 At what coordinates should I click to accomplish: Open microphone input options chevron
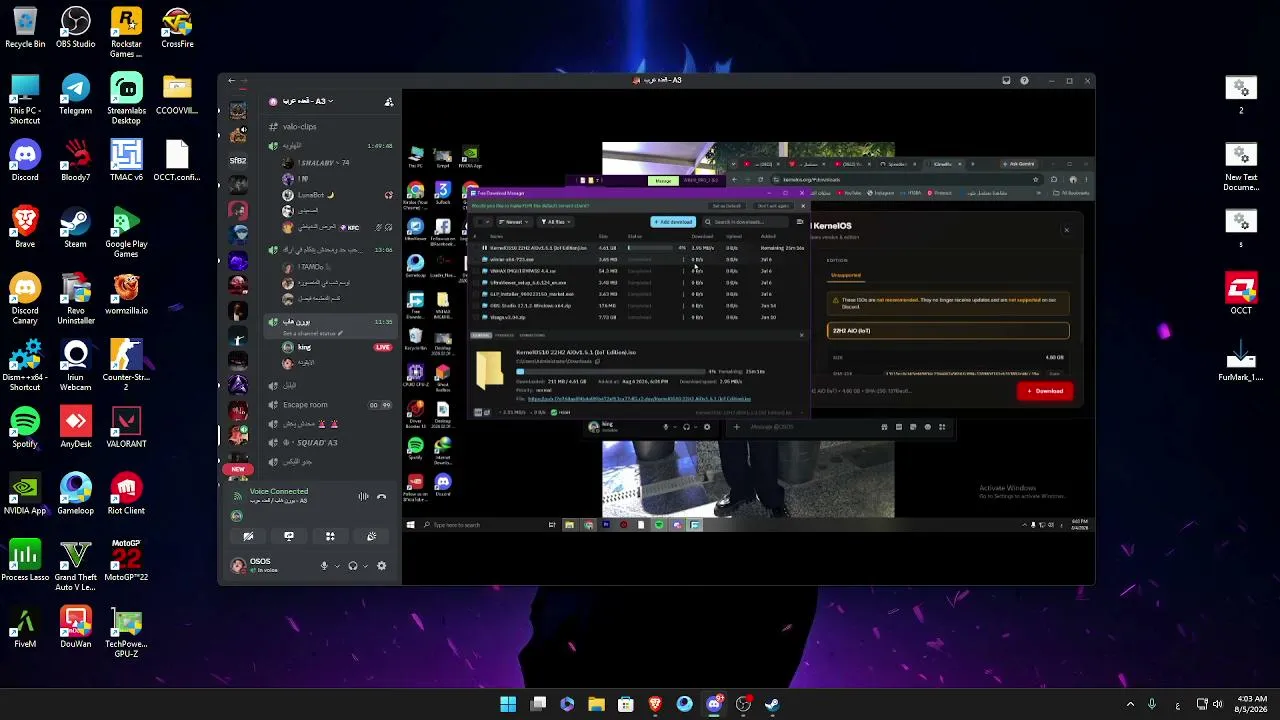pos(336,566)
